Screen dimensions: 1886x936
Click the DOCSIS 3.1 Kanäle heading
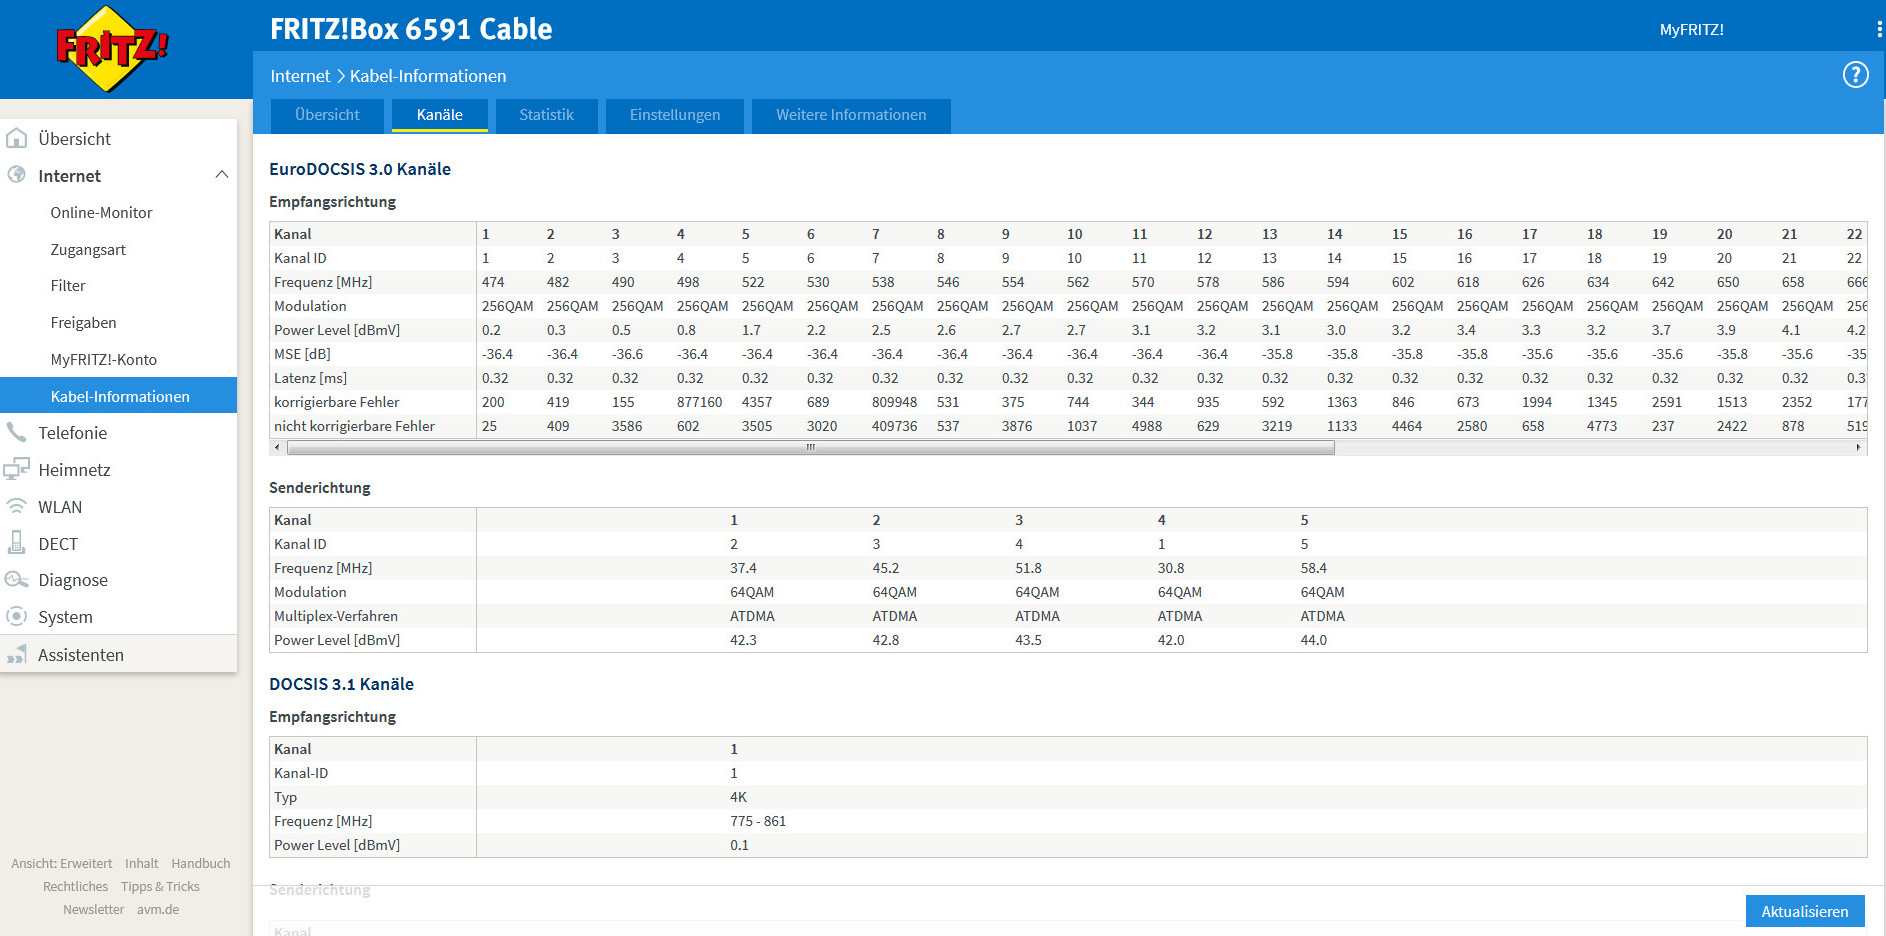pyautogui.click(x=341, y=684)
